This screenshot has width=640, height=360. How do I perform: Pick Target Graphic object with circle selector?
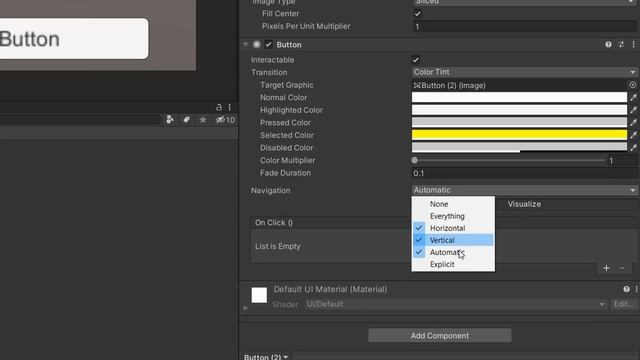click(x=633, y=85)
